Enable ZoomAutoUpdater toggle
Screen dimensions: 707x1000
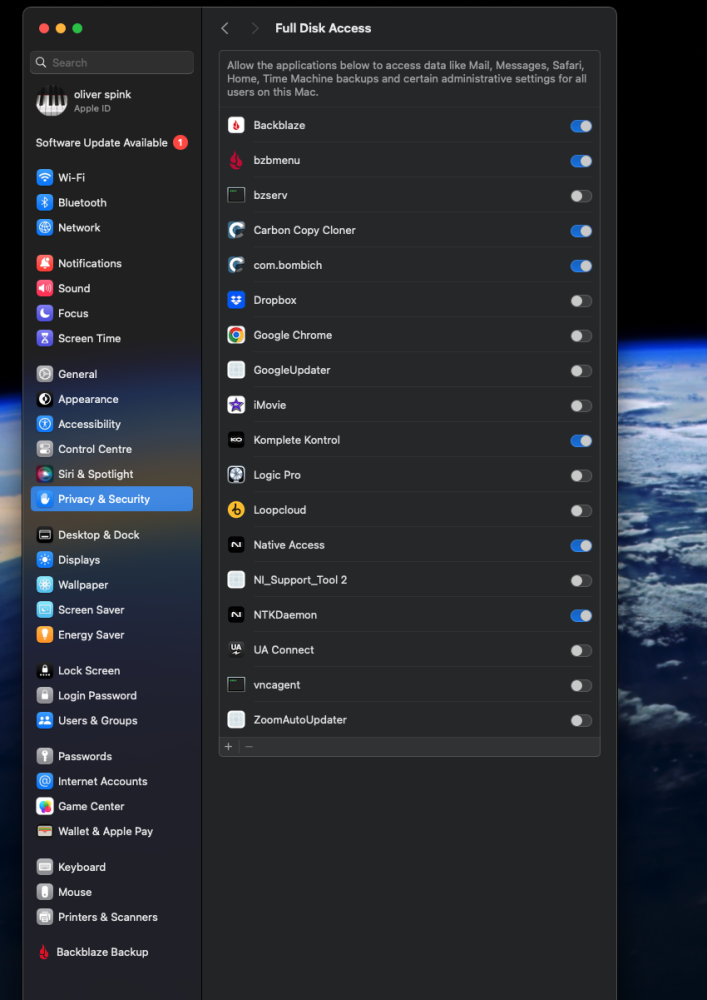[581, 721]
